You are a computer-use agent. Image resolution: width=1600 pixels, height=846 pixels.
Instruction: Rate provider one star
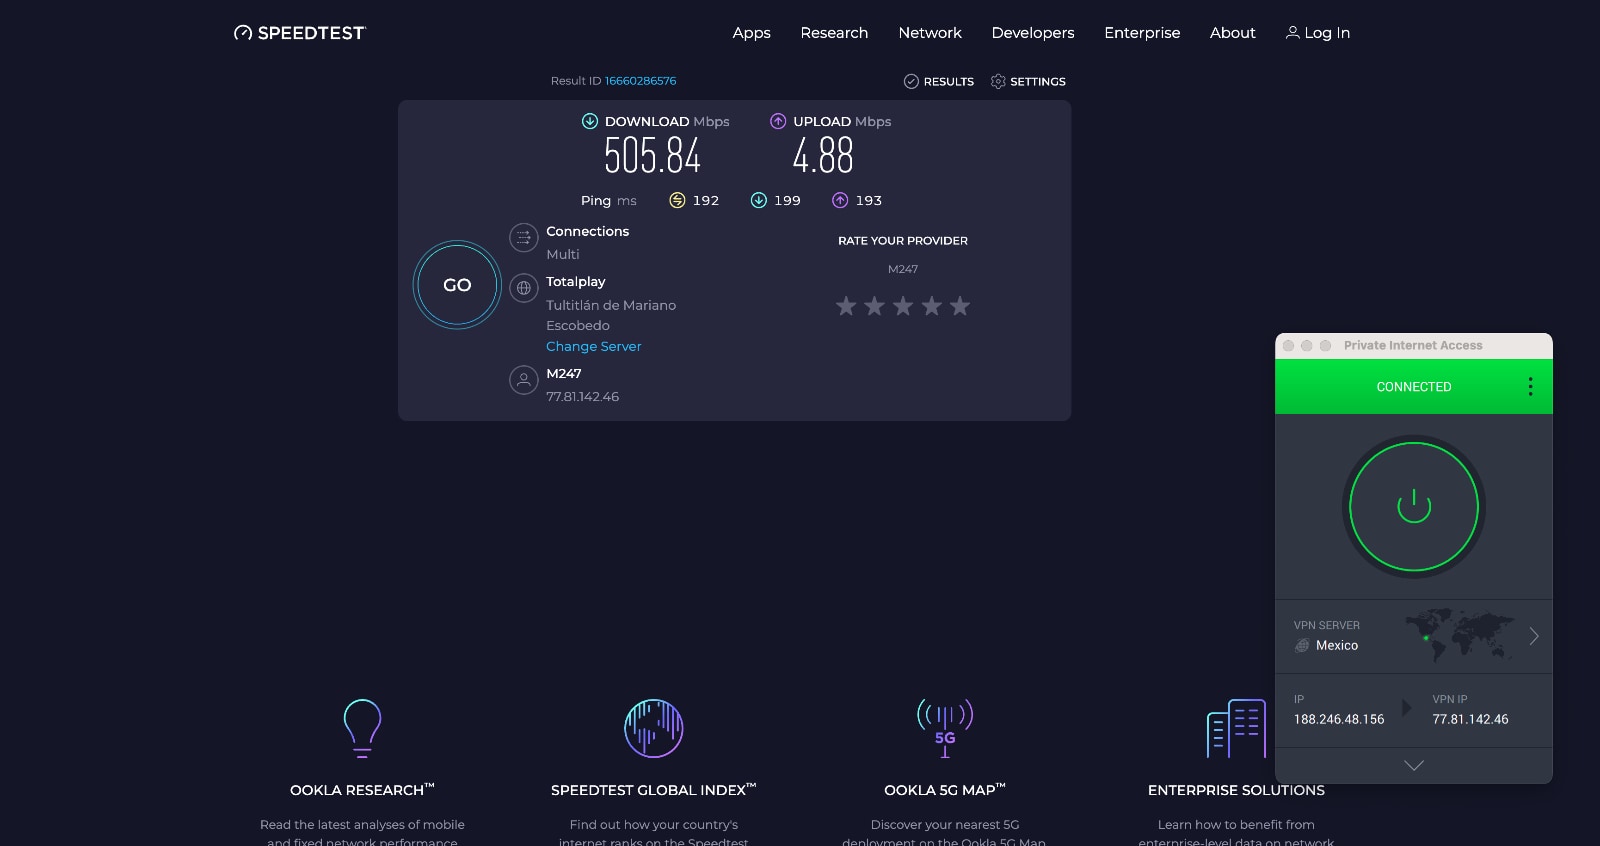[x=846, y=306]
